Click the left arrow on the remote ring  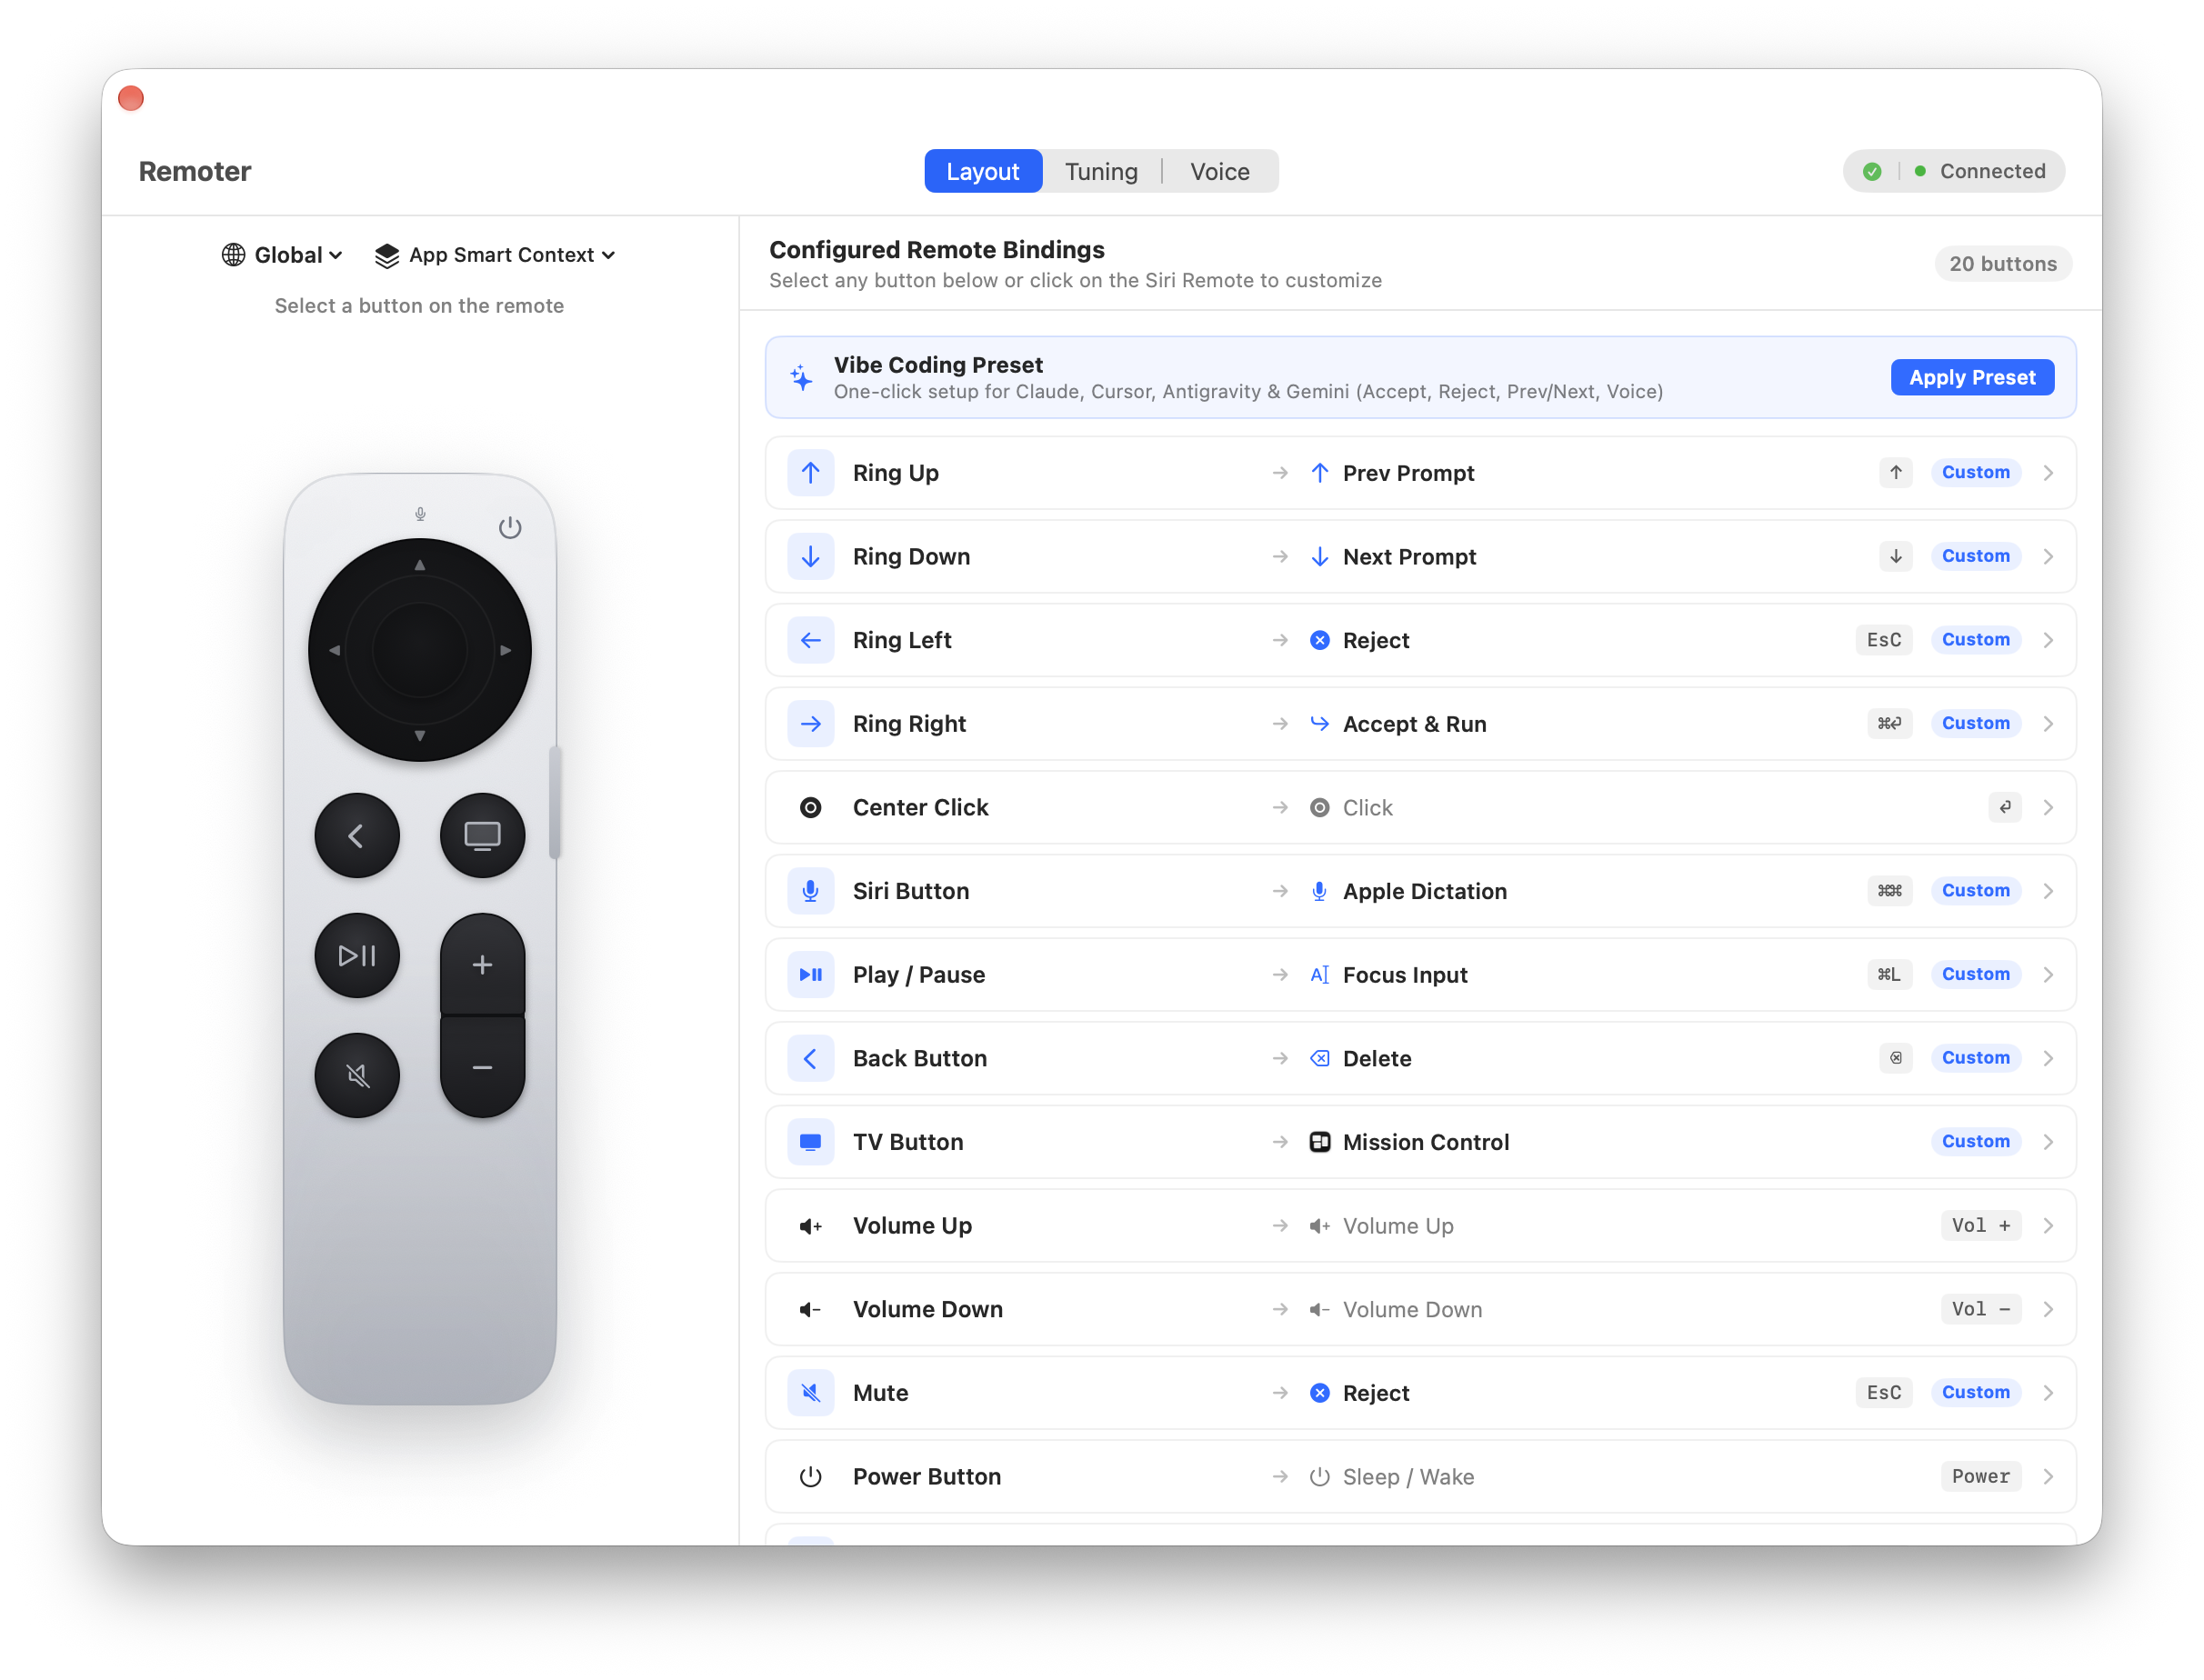[334, 650]
